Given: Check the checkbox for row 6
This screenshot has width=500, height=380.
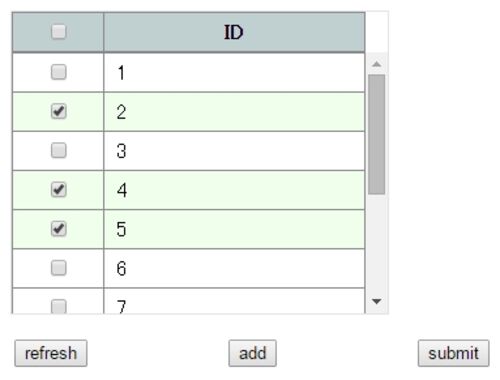Looking at the screenshot, I should (x=59, y=268).
